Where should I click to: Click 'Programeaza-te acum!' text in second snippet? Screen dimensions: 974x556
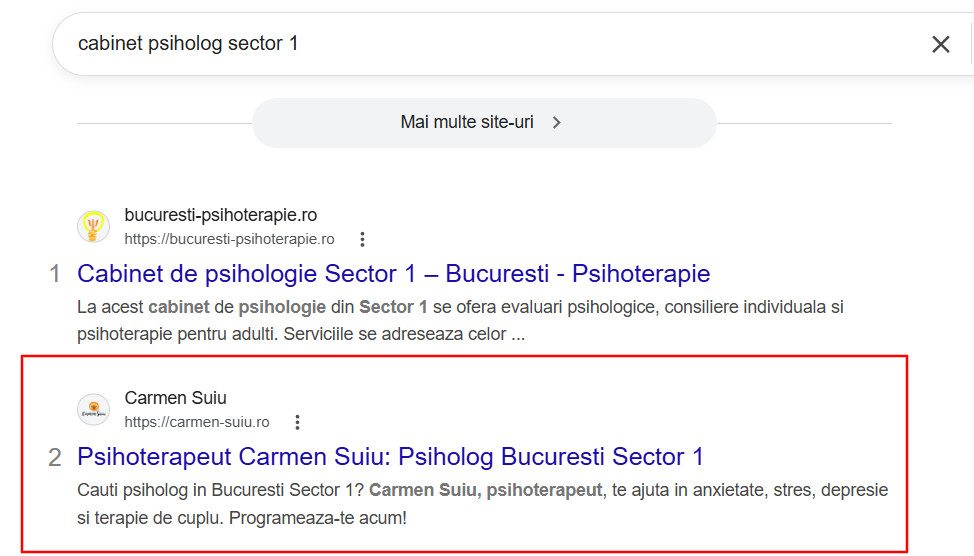317,517
